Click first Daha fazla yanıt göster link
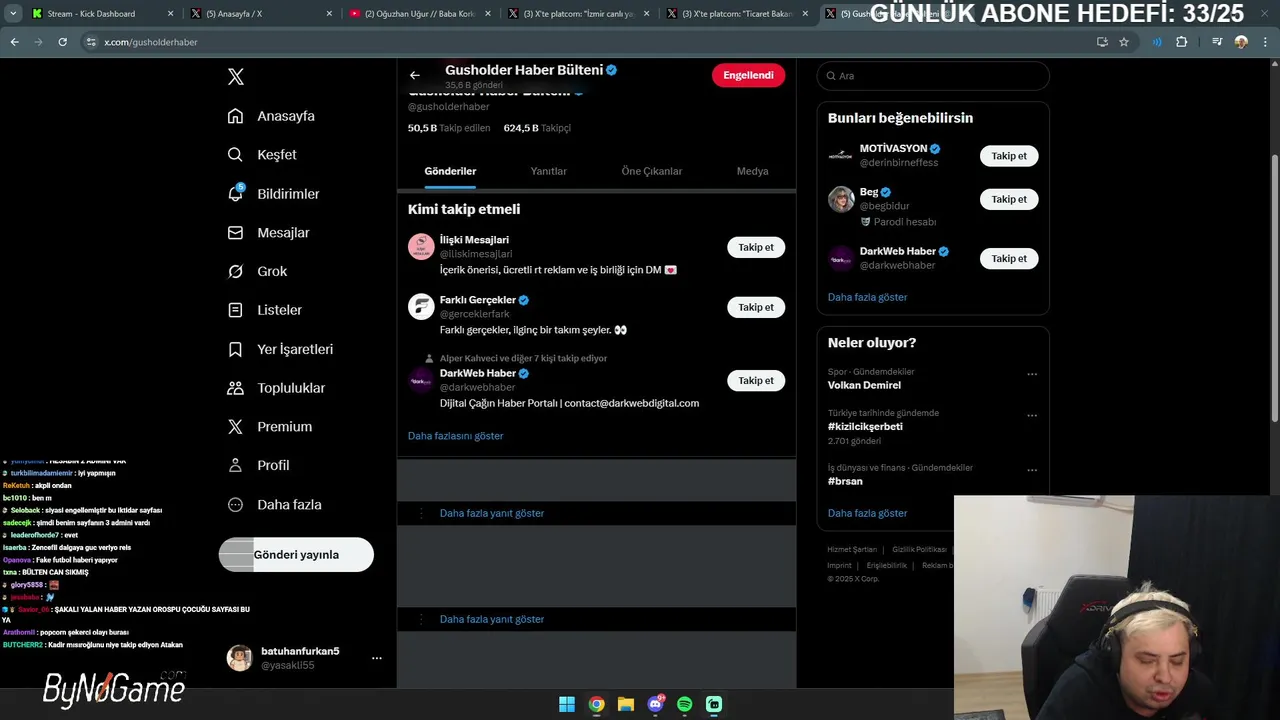 pos(492,513)
